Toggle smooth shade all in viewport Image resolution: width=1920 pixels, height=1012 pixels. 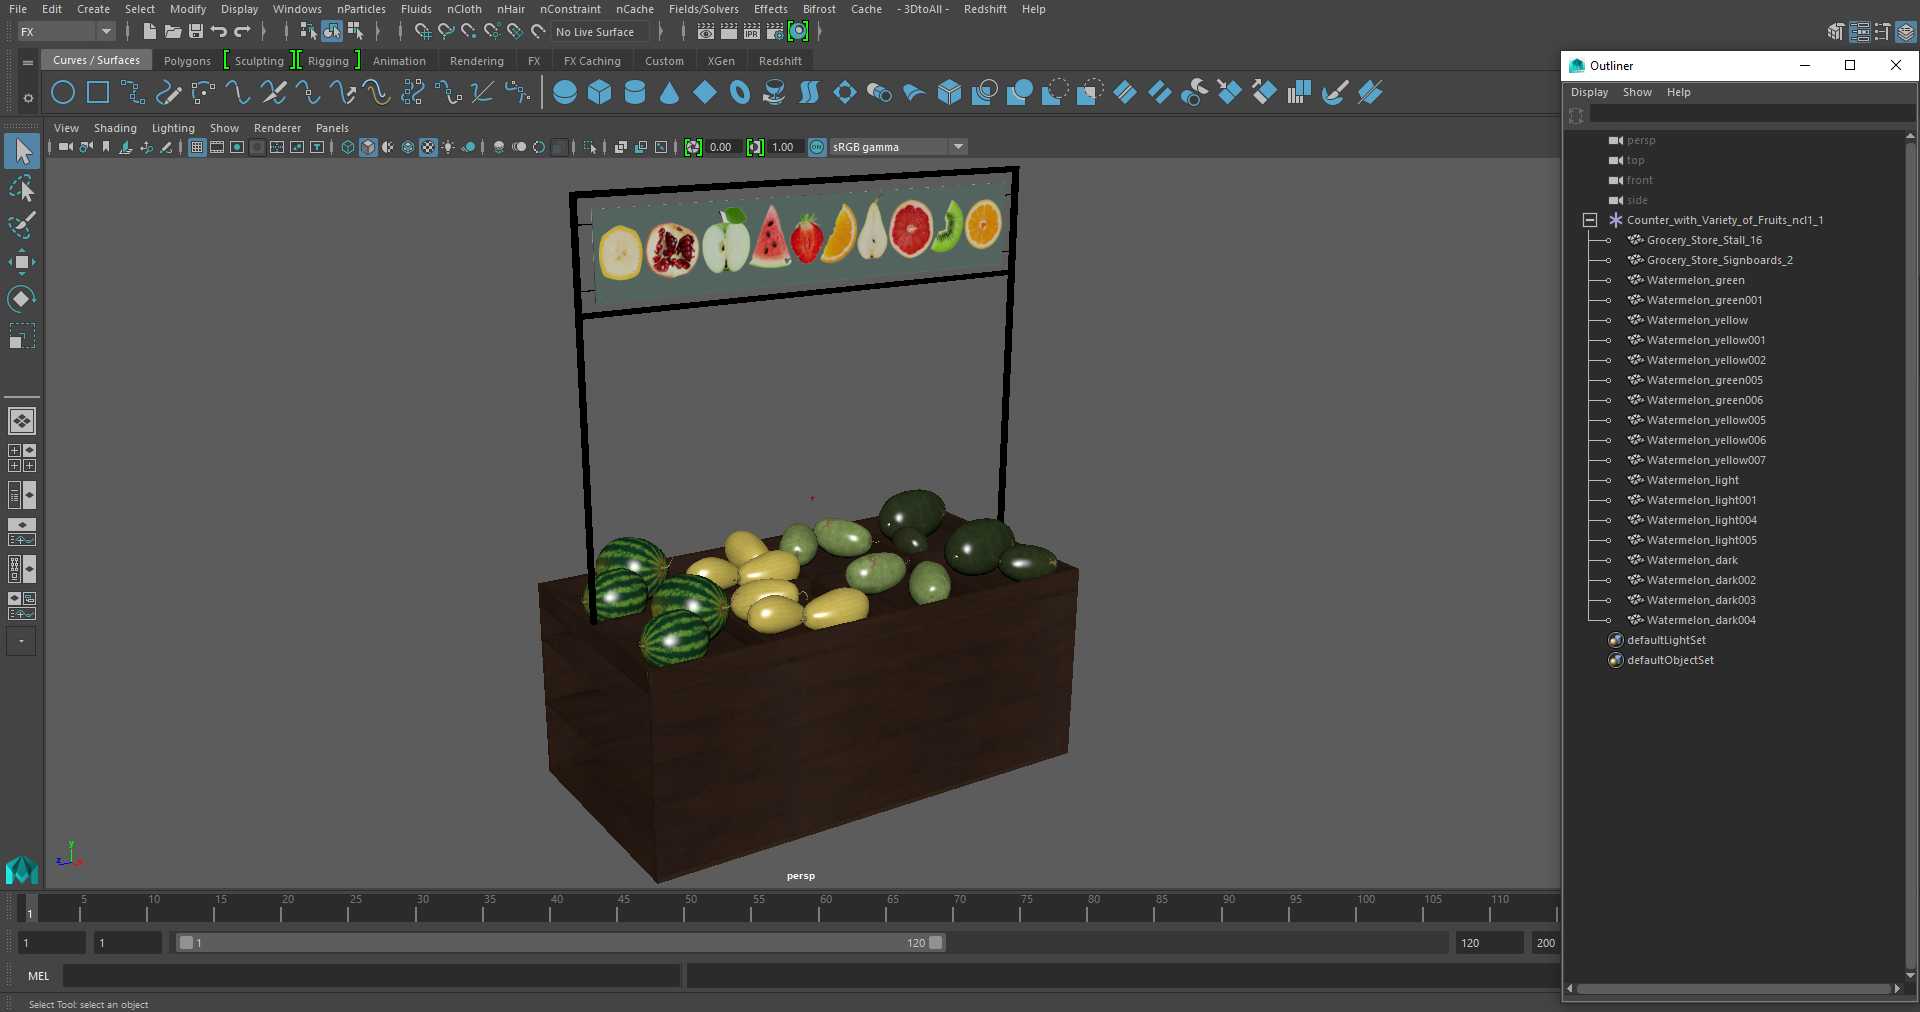tap(368, 147)
